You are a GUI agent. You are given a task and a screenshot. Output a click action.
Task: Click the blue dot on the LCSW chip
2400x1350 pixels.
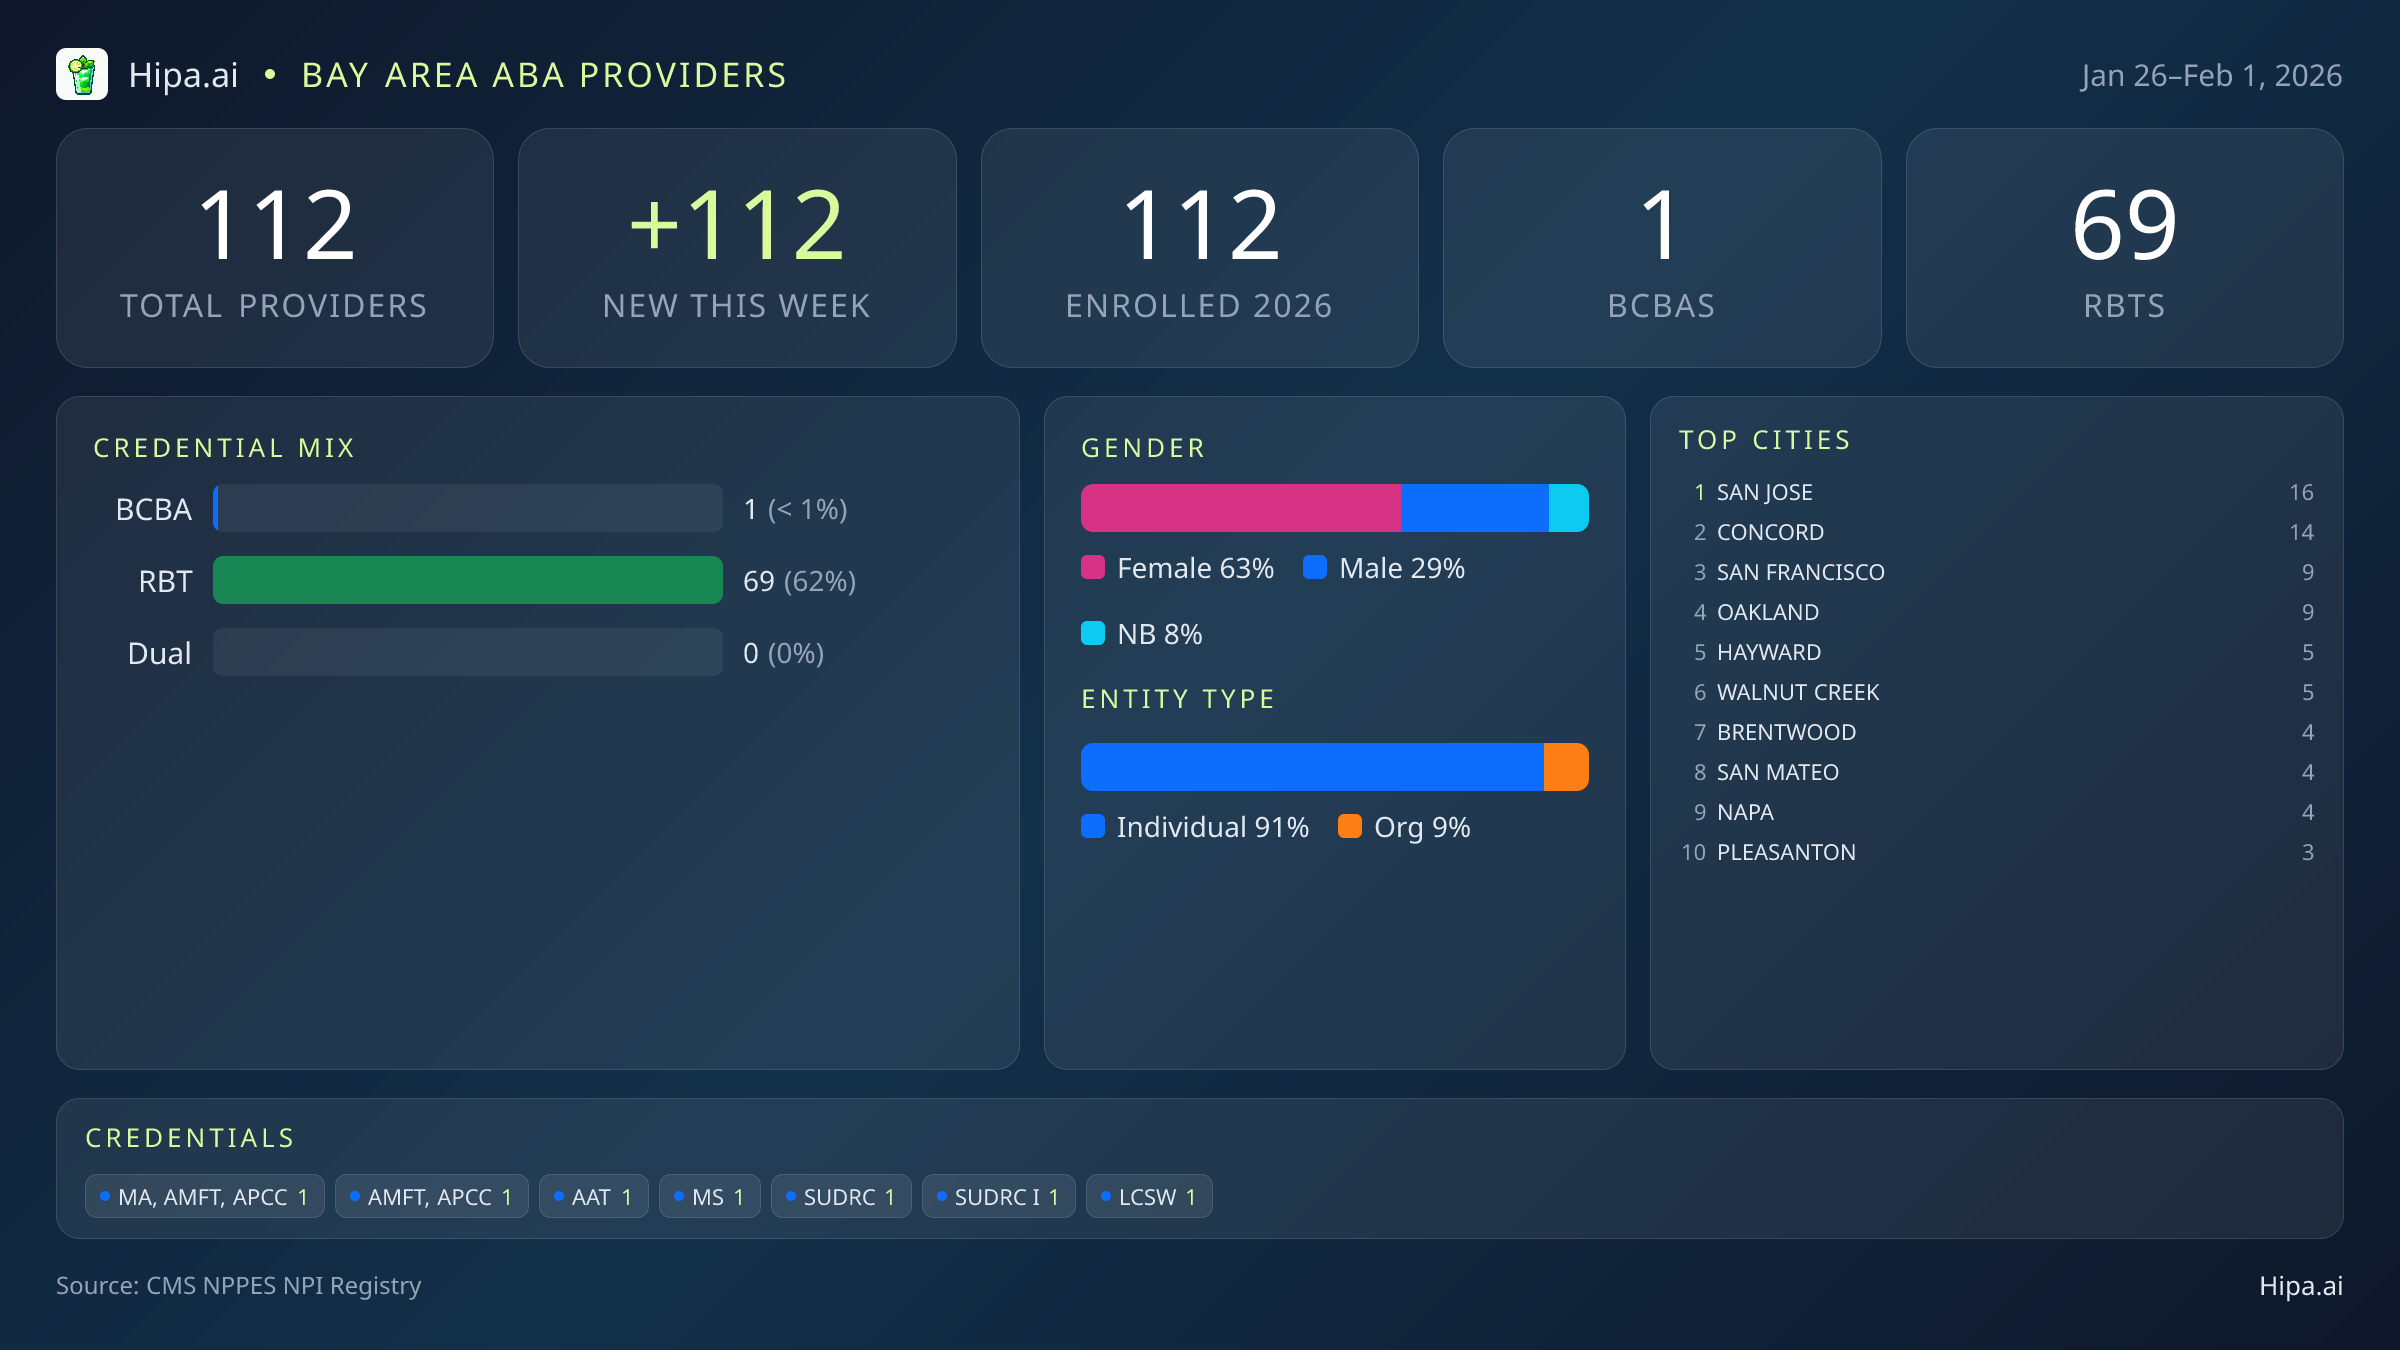click(1106, 1195)
